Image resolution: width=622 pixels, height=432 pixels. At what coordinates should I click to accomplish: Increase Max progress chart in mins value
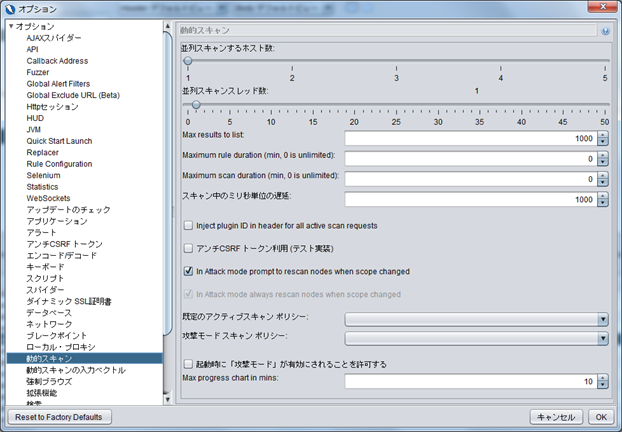[x=603, y=378]
